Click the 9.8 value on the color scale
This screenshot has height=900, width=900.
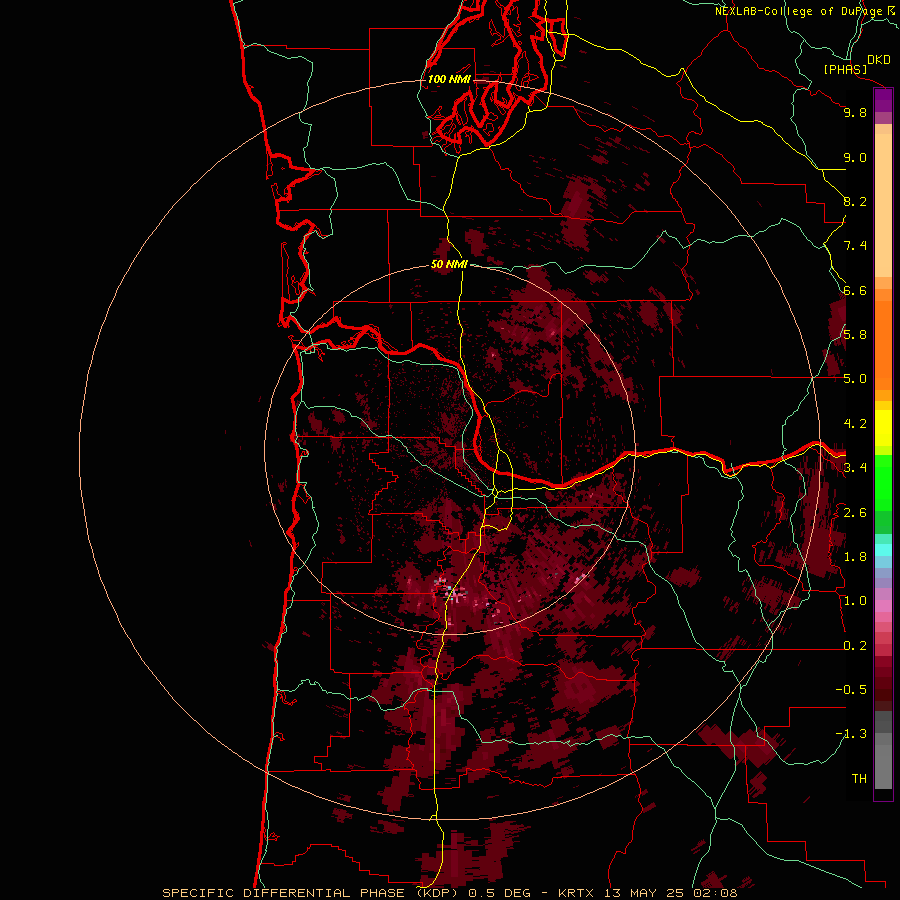[855, 112]
